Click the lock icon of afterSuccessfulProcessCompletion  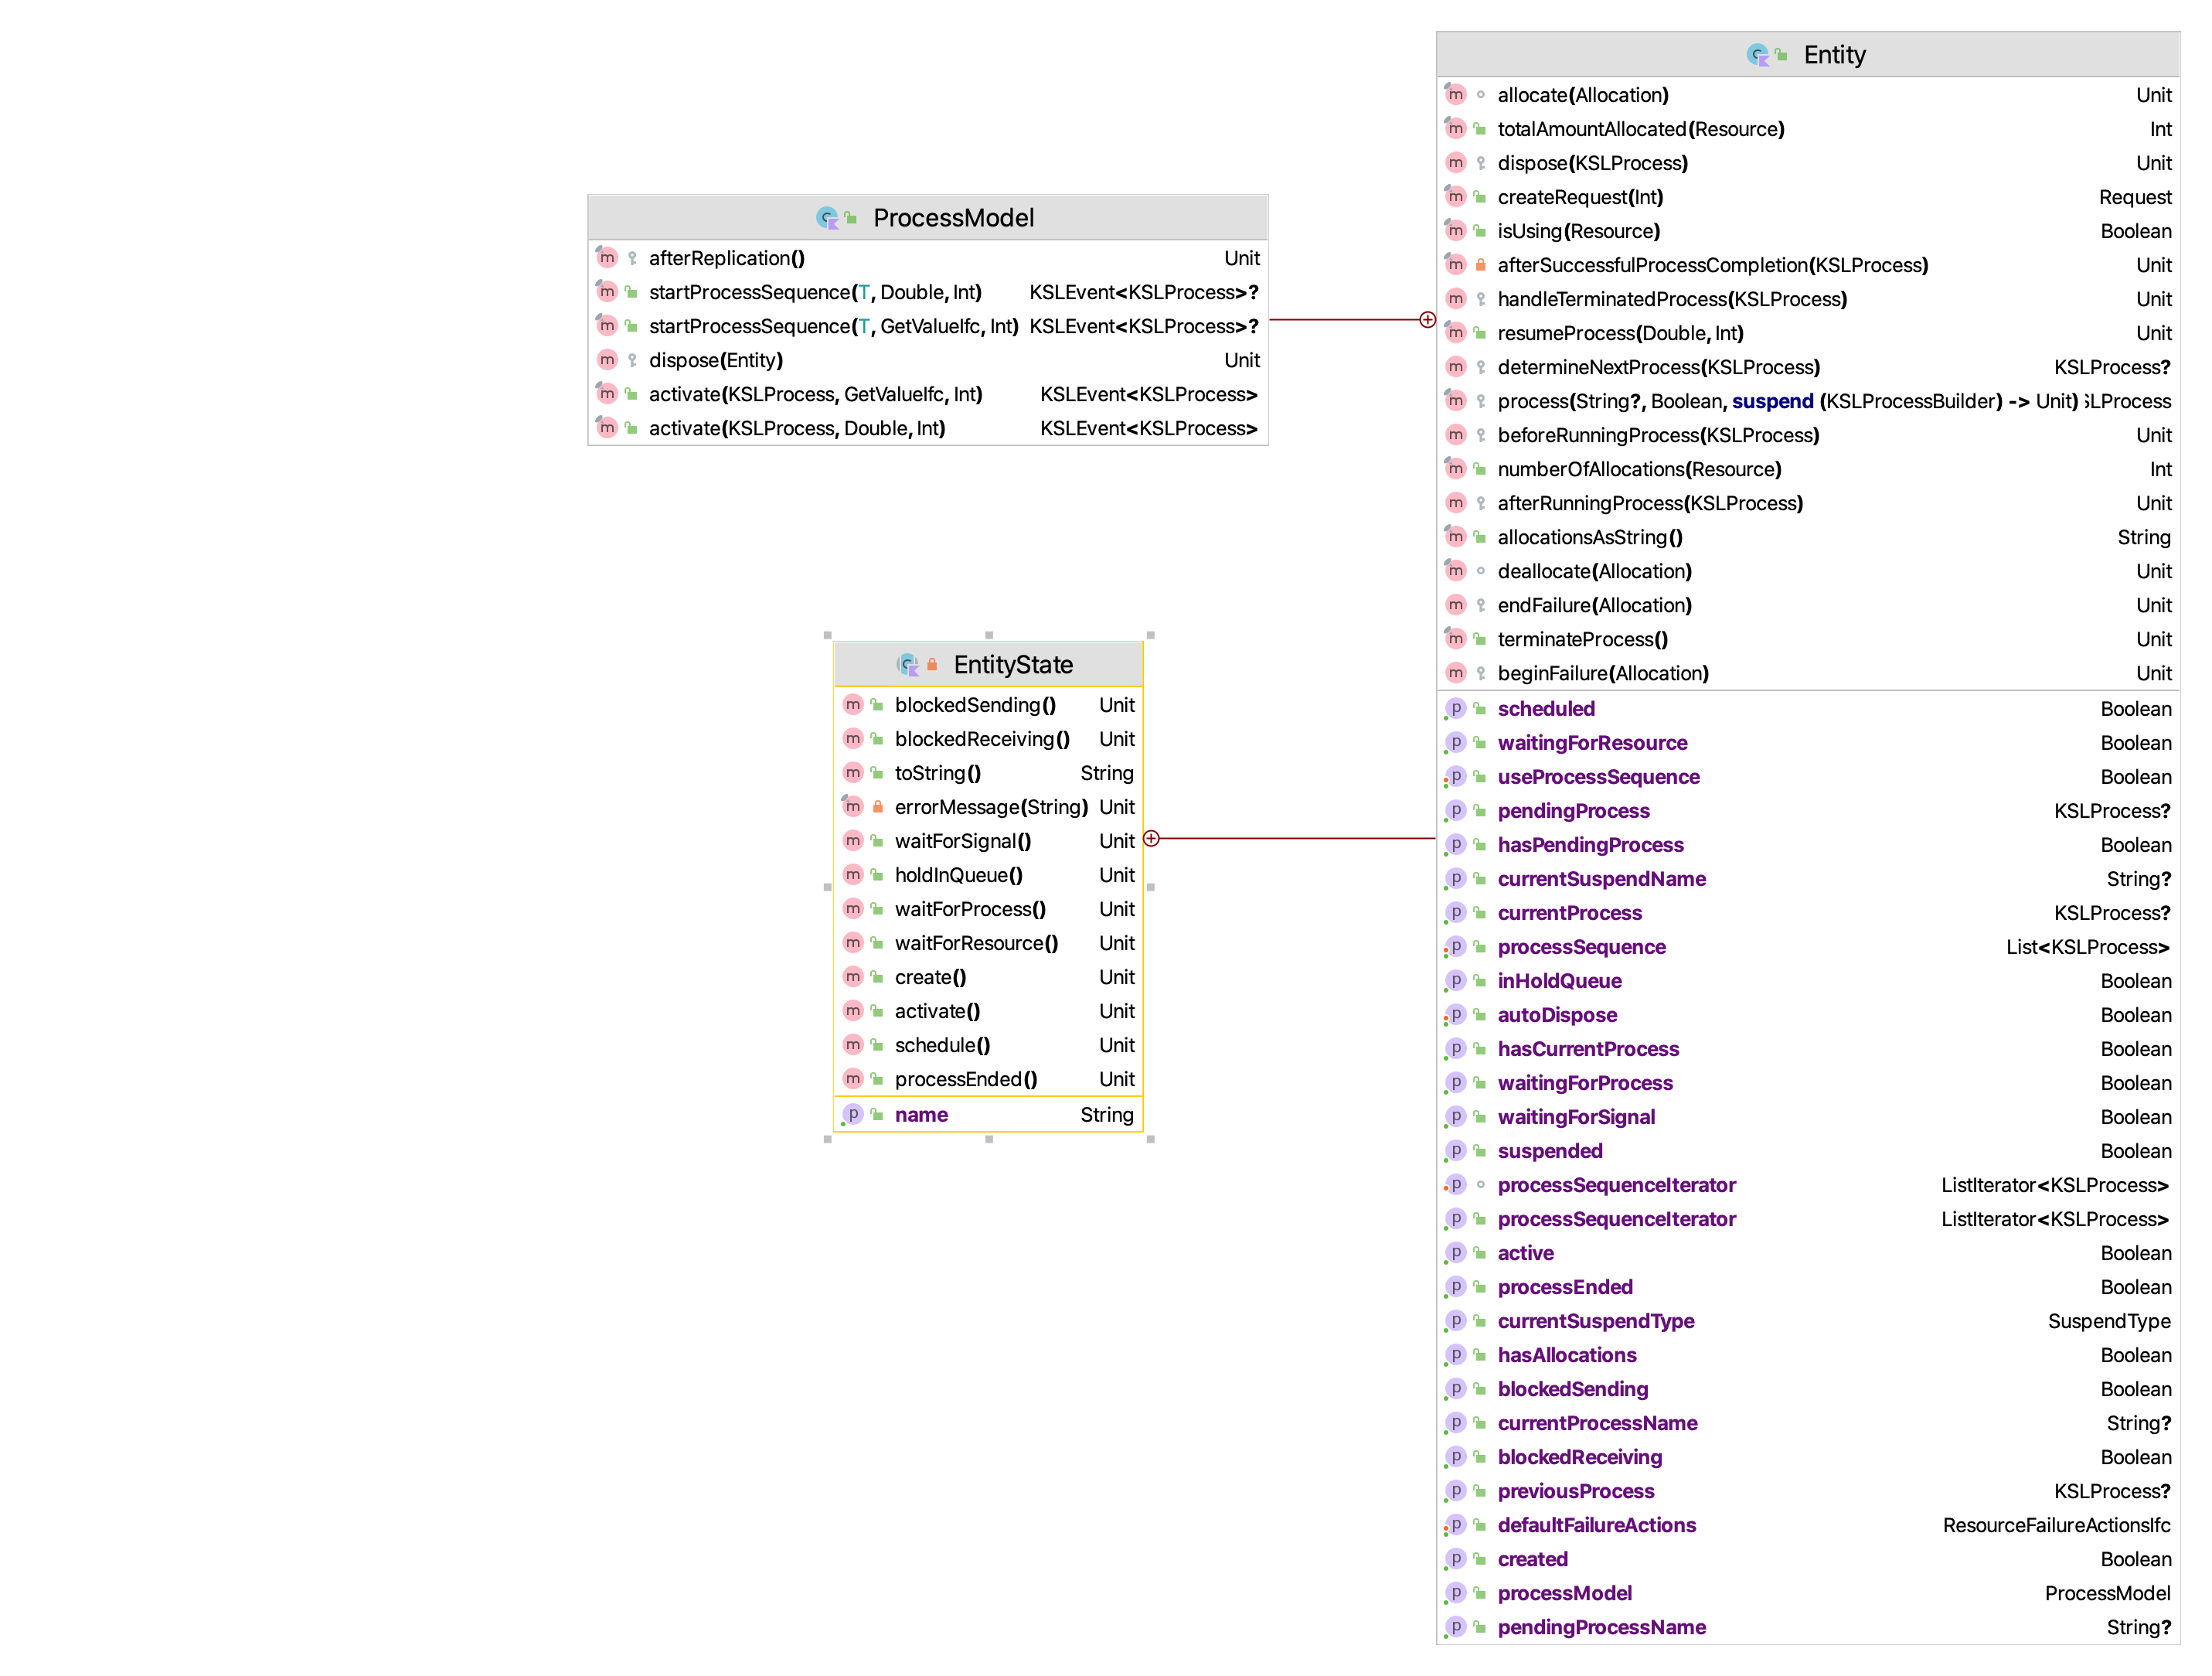click(1481, 265)
